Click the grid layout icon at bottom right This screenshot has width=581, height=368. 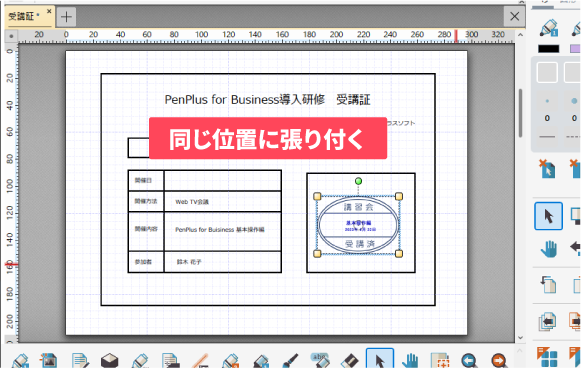[x=547, y=357]
